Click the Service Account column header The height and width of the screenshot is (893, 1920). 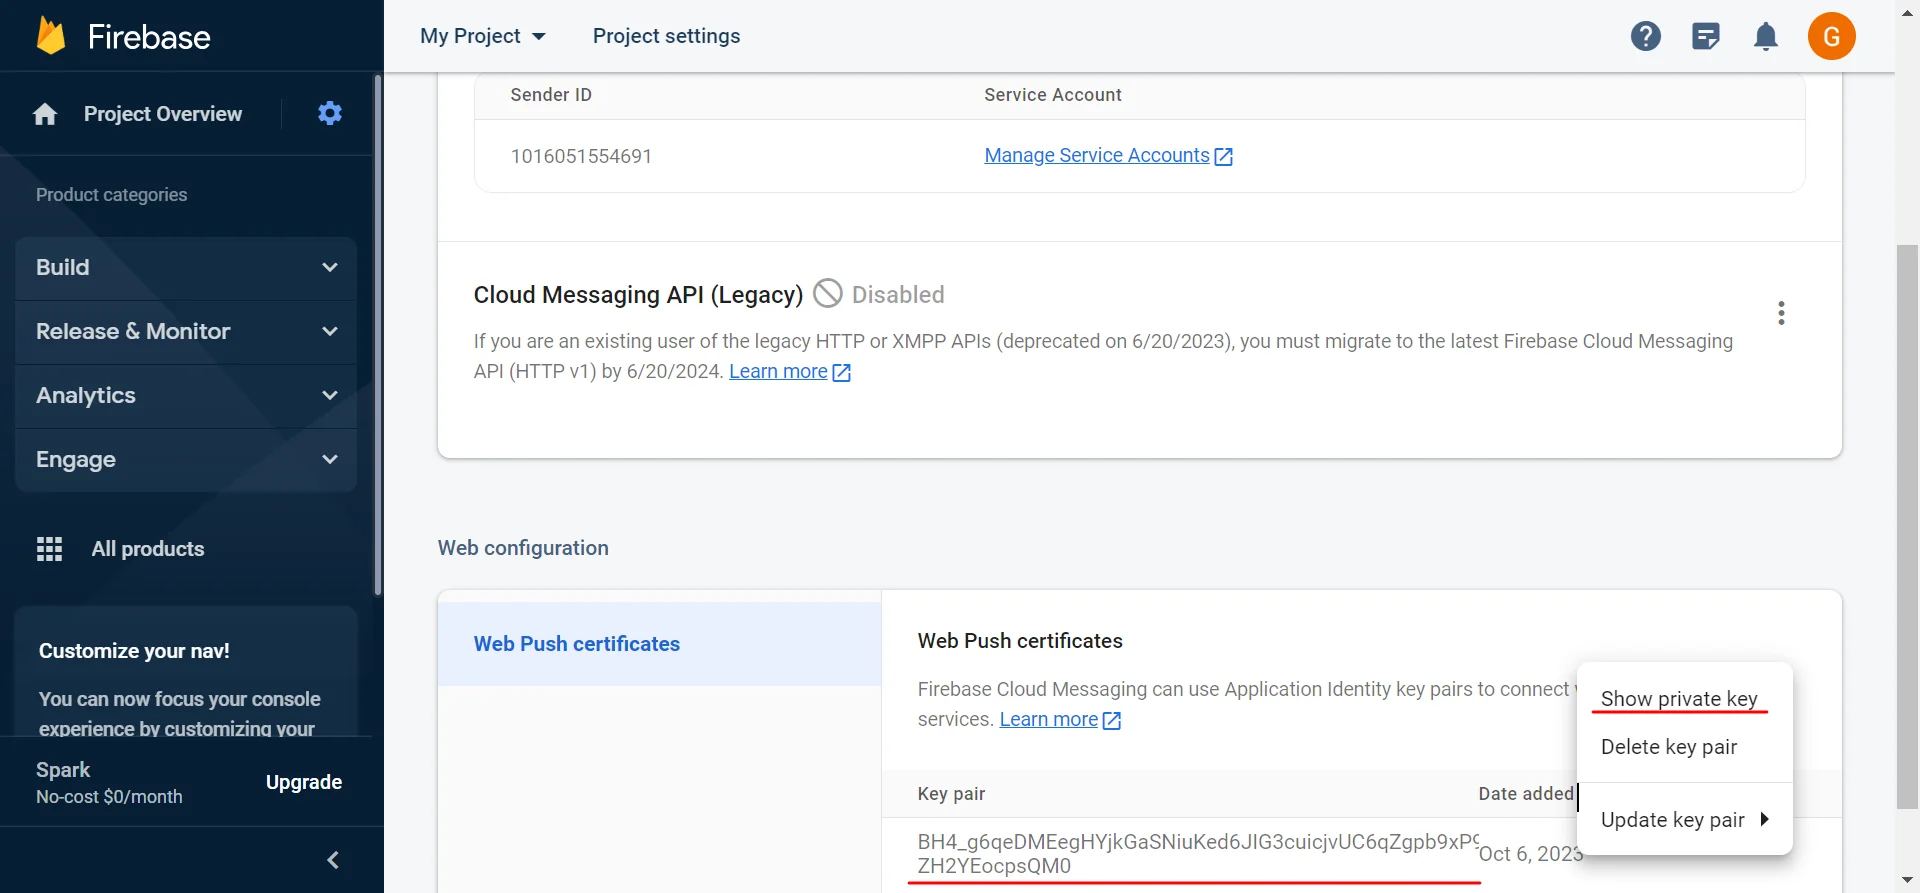click(1053, 95)
